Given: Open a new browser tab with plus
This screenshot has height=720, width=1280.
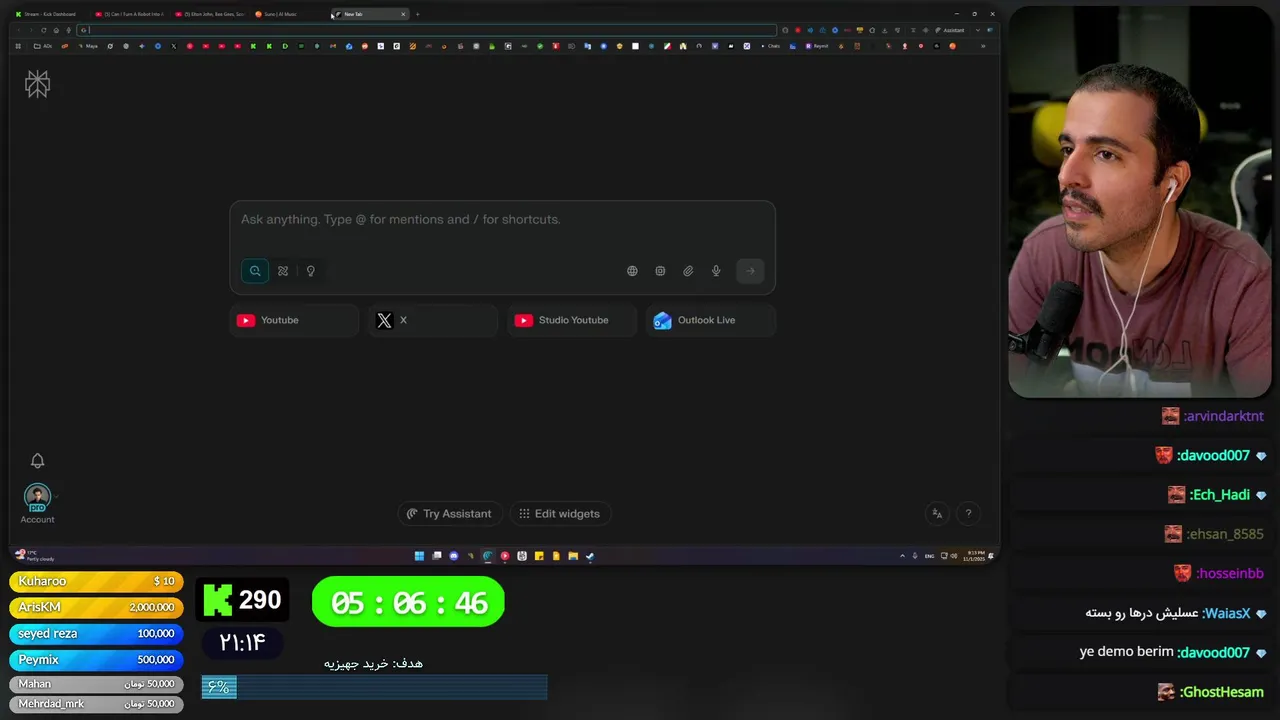Looking at the screenshot, I should [418, 14].
